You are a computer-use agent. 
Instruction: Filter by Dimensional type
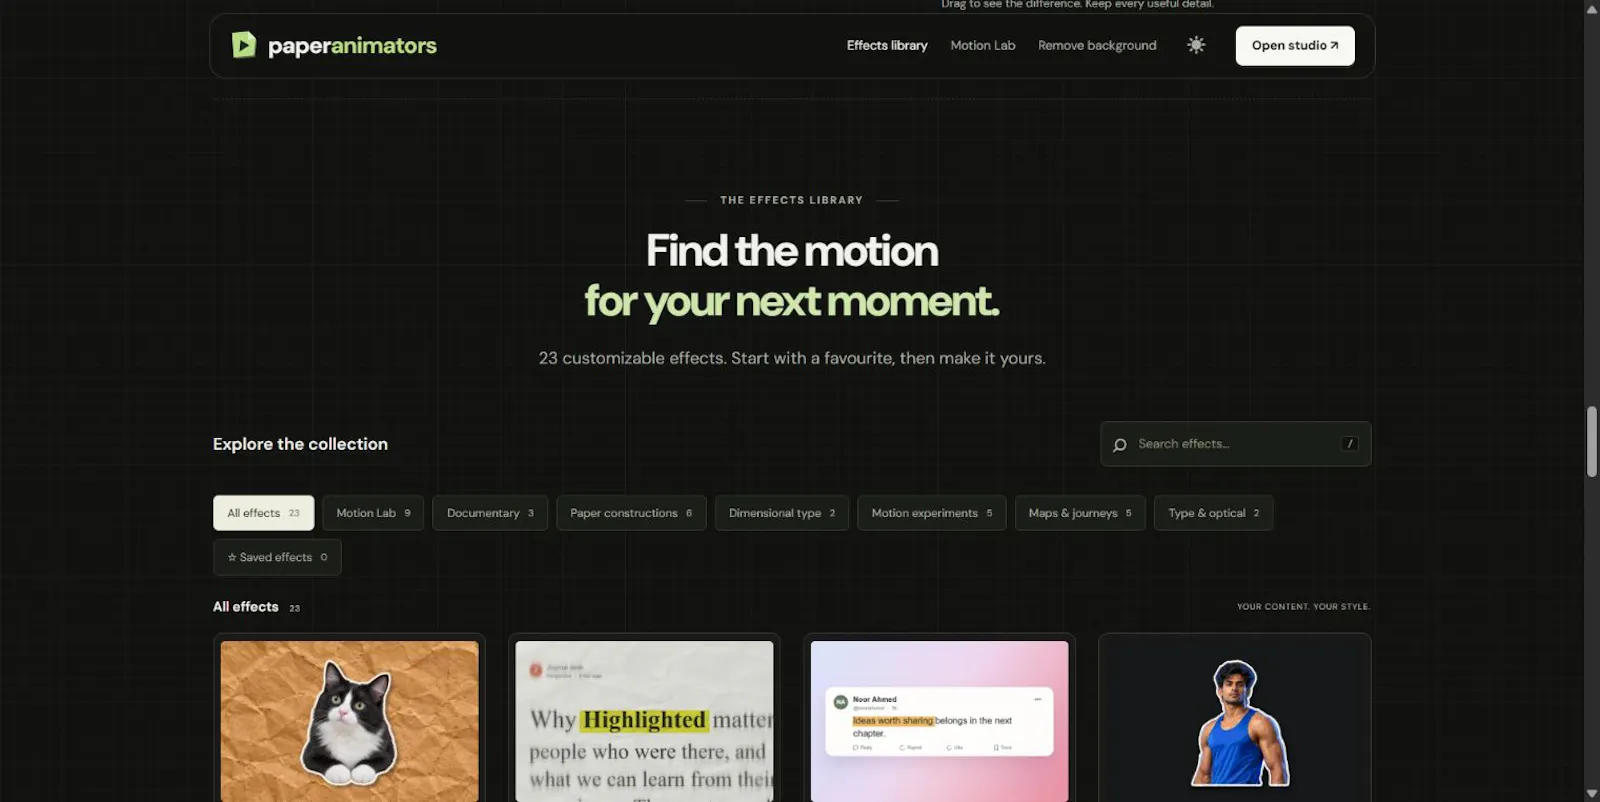click(x=782, y=513)
